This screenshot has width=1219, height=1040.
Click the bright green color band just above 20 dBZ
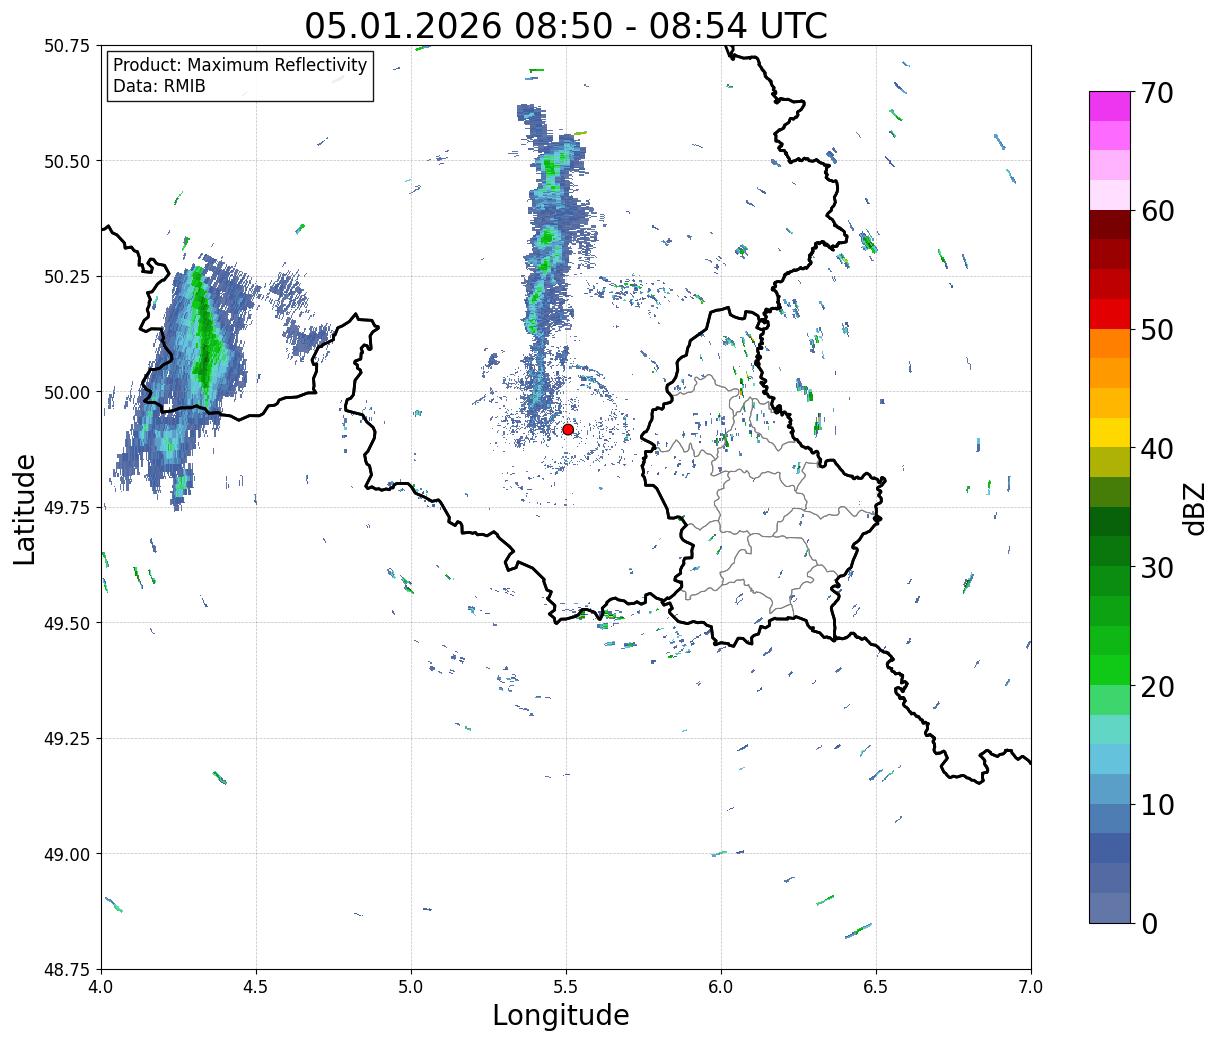[x=1110, y=670]
